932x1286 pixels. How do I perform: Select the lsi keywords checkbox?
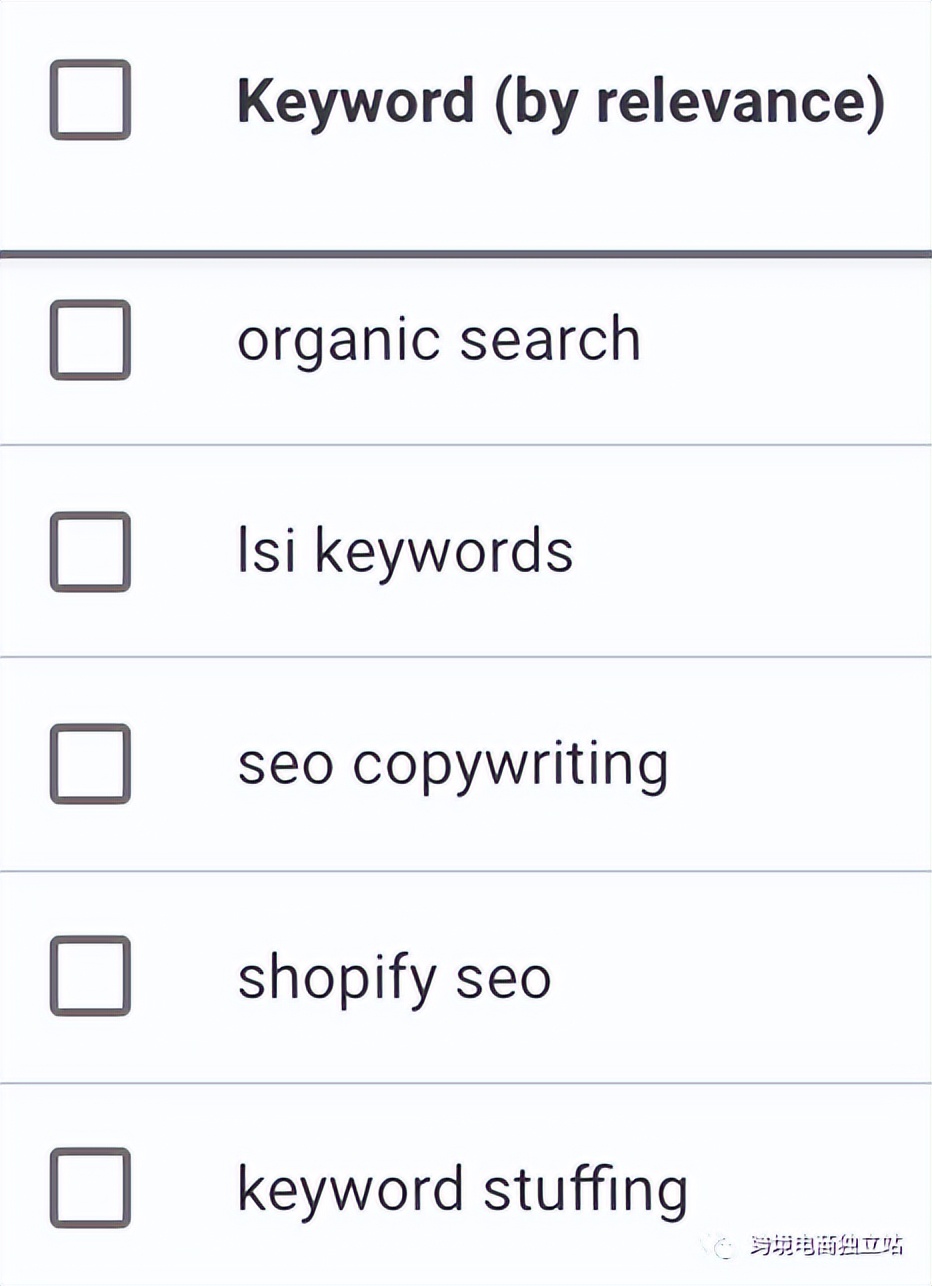point(90,552)
